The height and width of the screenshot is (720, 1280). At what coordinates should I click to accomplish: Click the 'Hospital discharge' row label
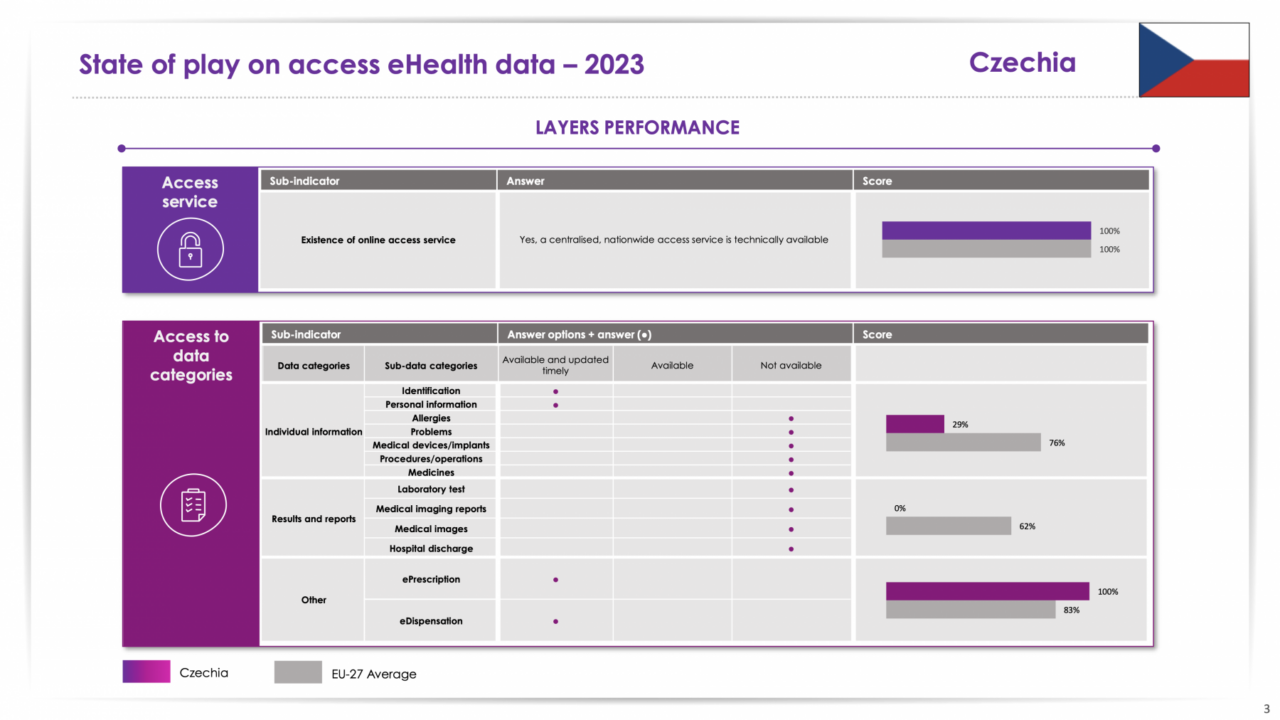(431, 549)
